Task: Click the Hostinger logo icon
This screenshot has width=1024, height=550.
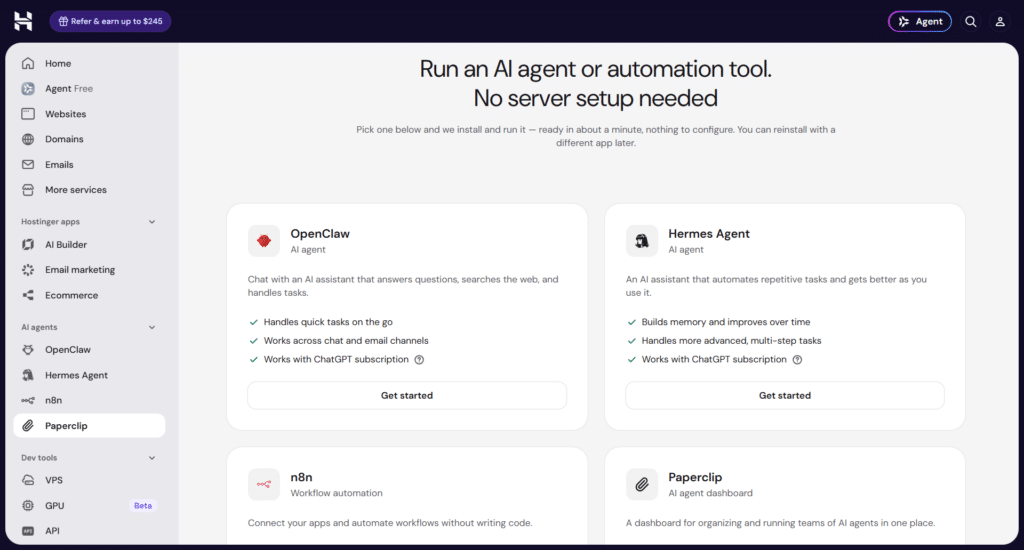Action: click(x=23, y=21)
